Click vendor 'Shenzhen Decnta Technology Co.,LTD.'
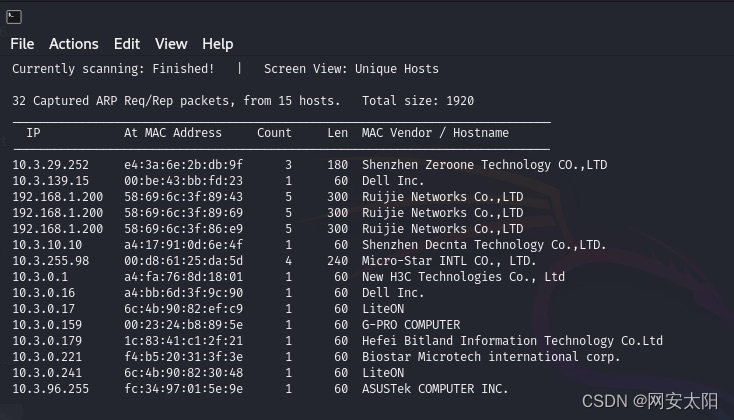The image size is (734, 420). 484,244
